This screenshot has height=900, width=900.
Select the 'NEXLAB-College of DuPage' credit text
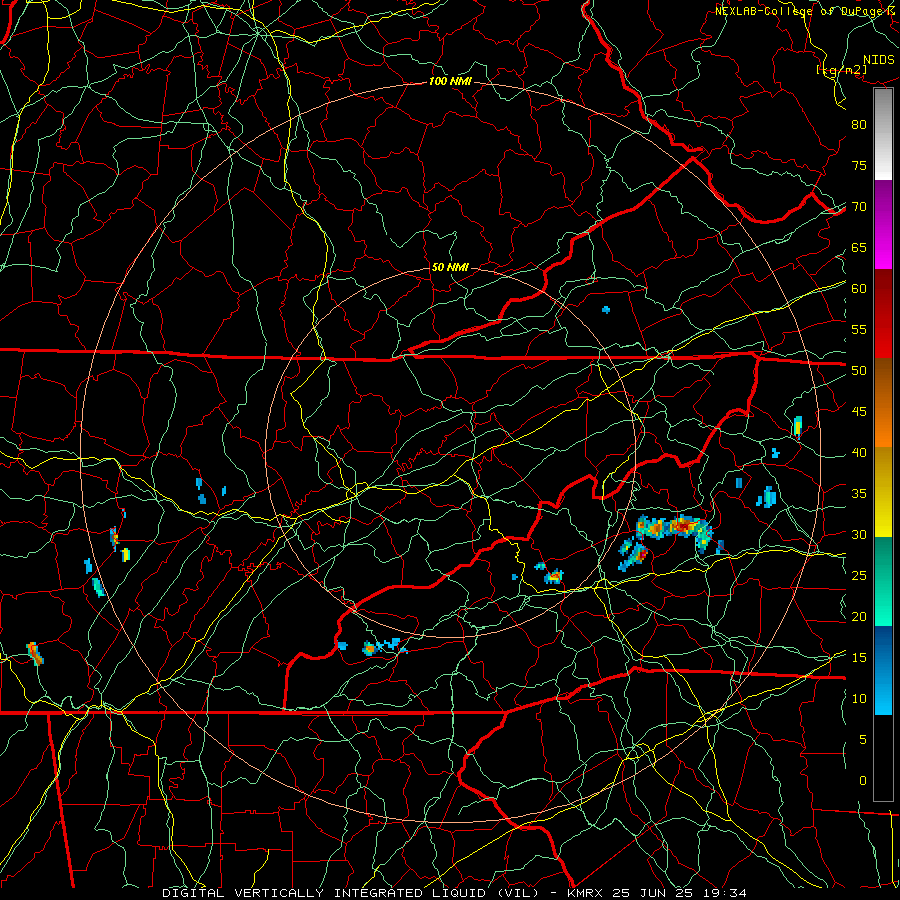pyautogui.click(x=799, y=11)
